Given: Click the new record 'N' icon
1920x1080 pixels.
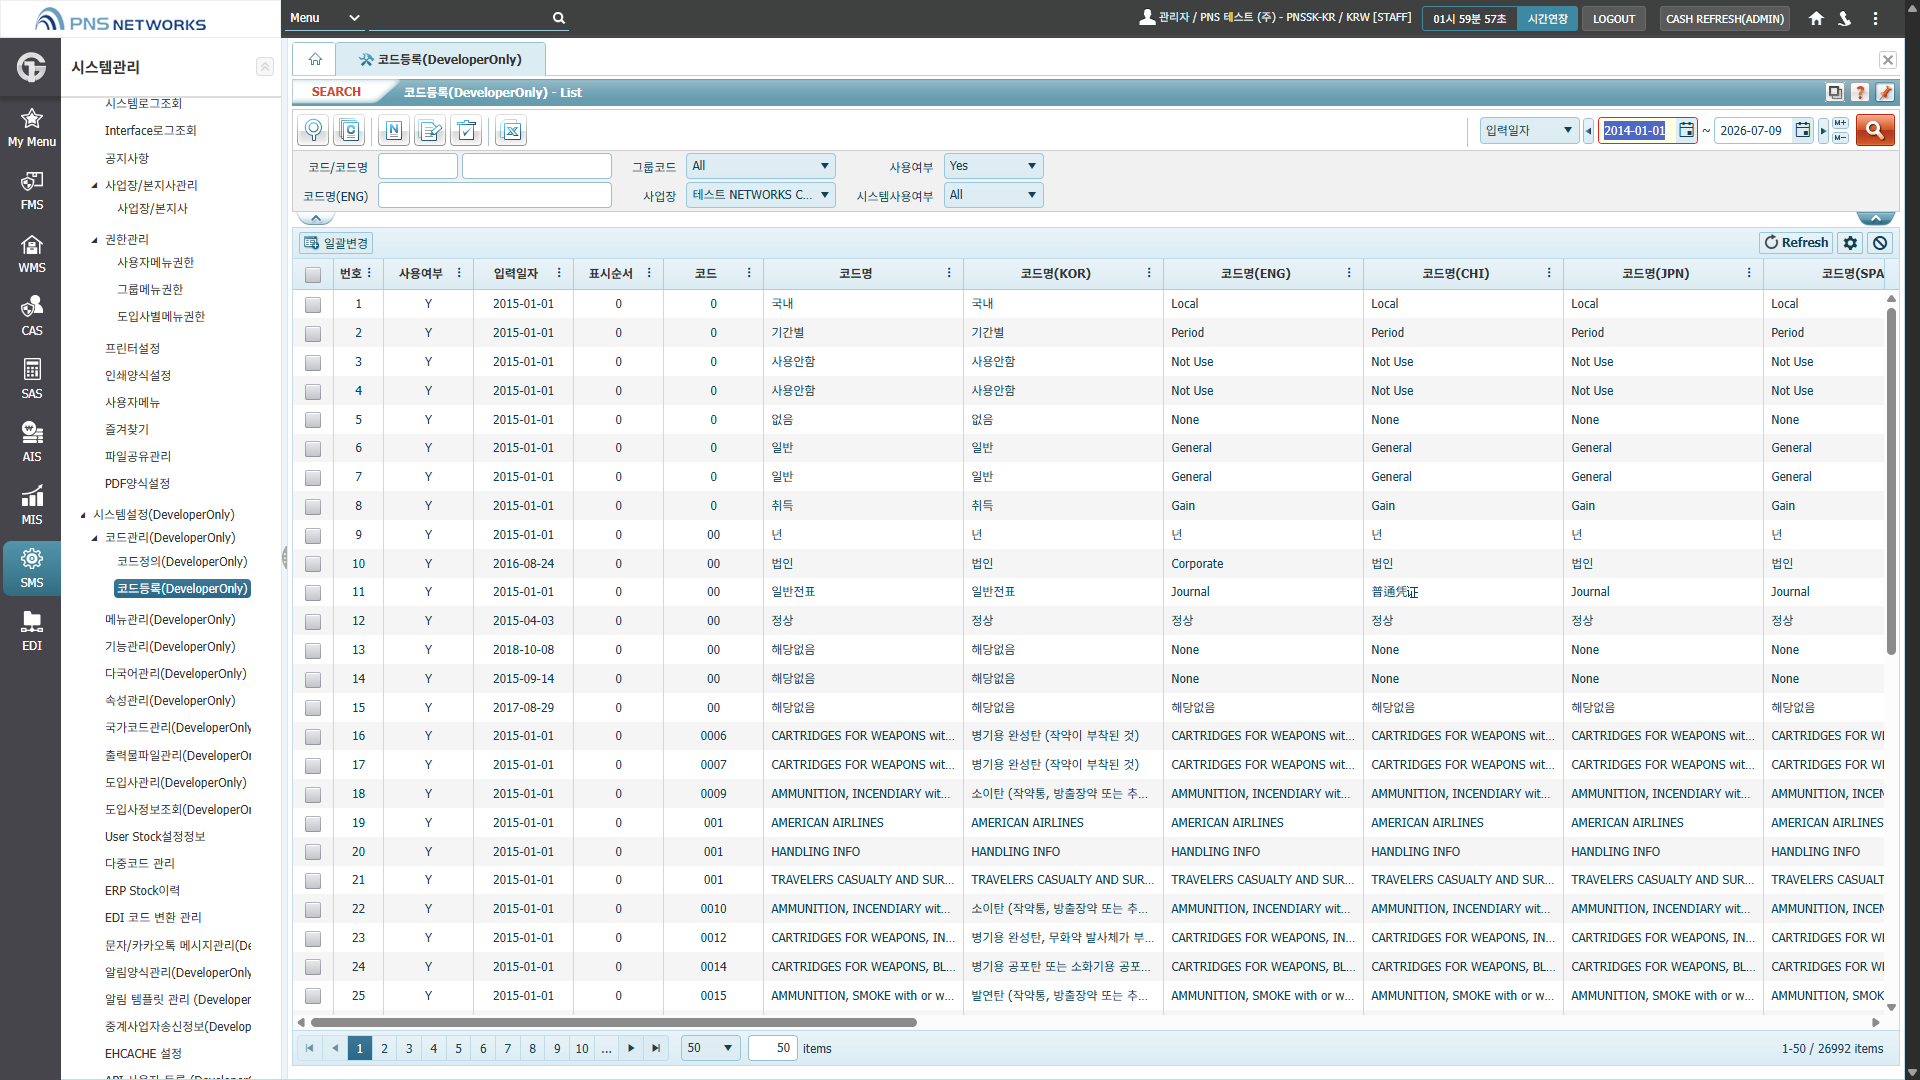Looking at the screenshot, I should pos(393,130).
